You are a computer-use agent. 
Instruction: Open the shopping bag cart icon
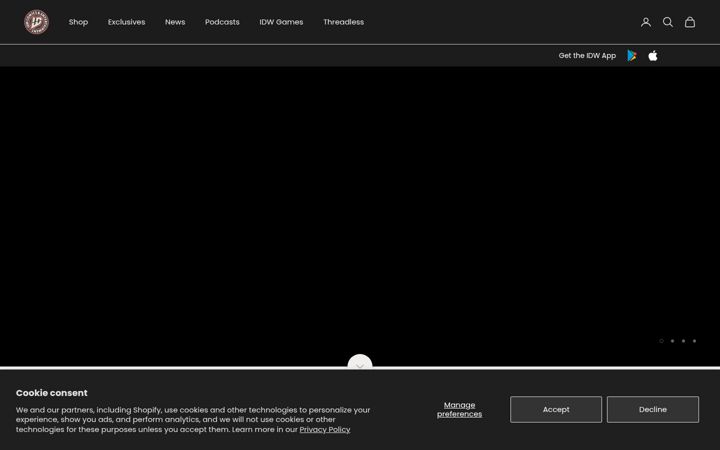point(690,22)
